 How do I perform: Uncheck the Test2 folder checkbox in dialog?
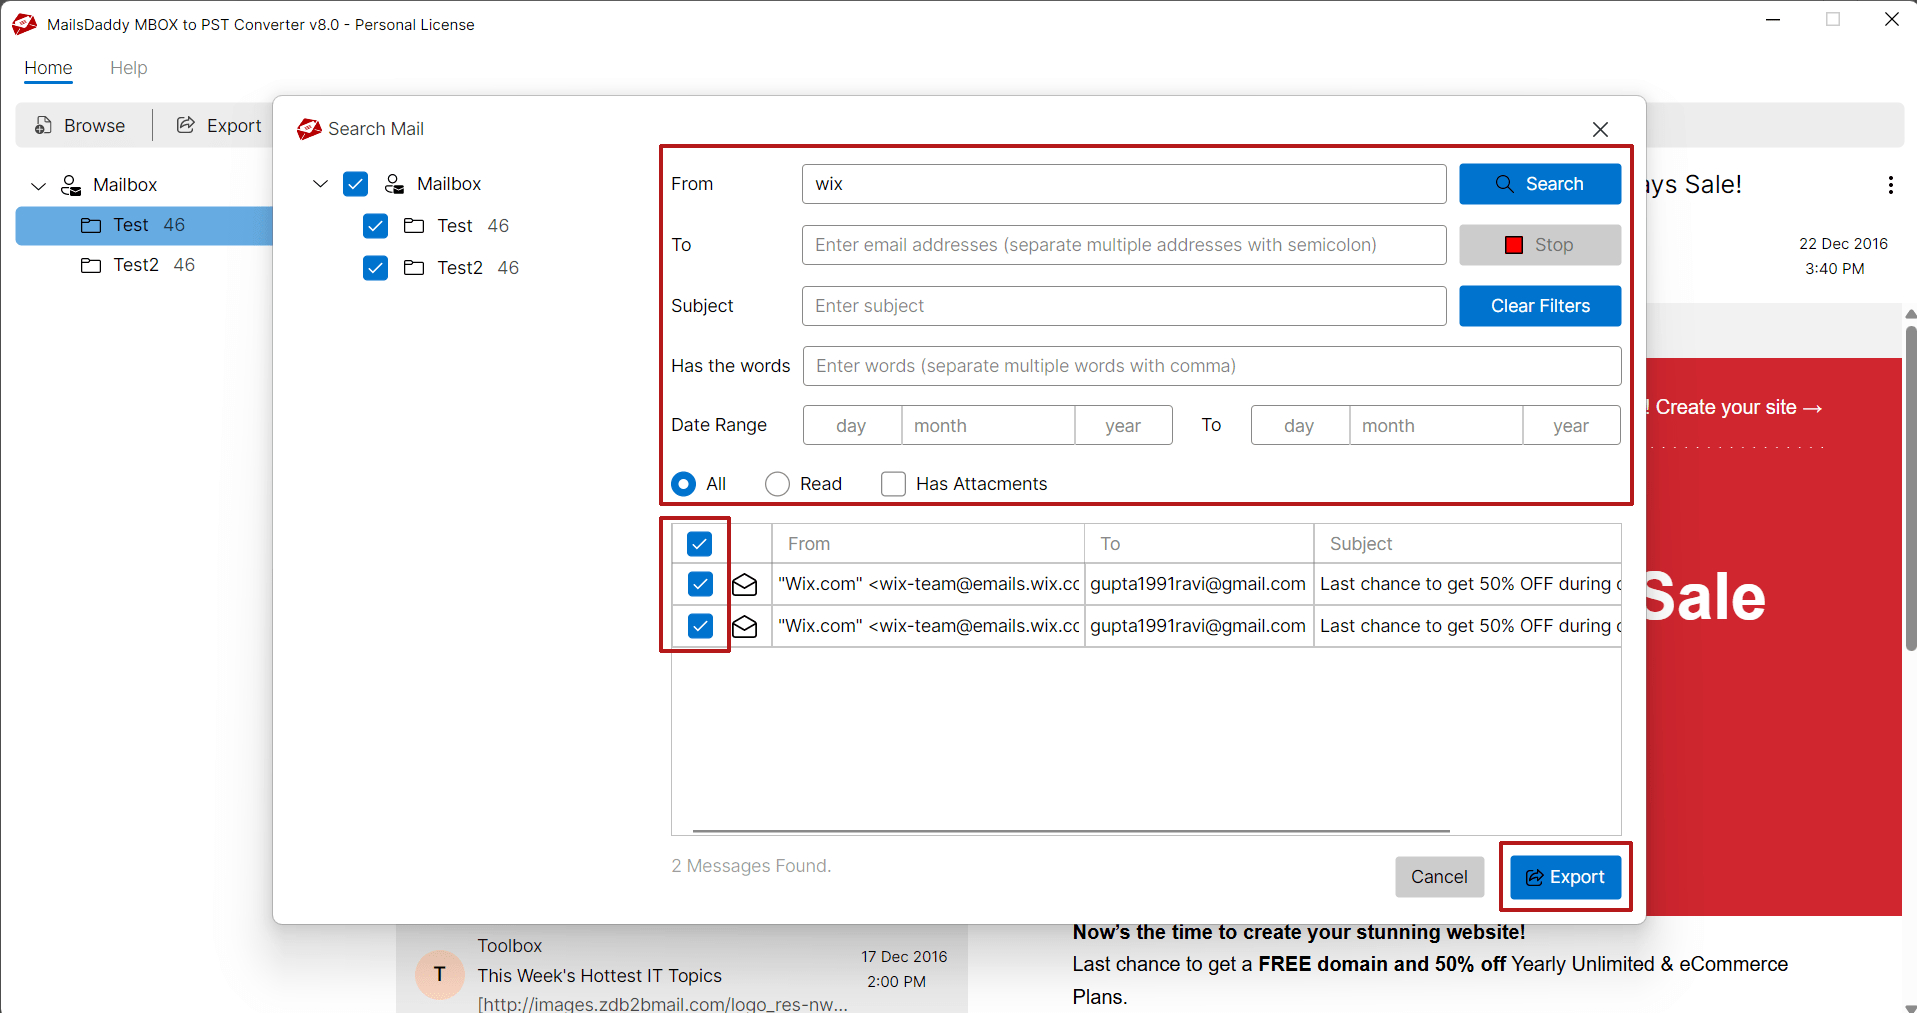pyautogui.click(x=375, y=268)
